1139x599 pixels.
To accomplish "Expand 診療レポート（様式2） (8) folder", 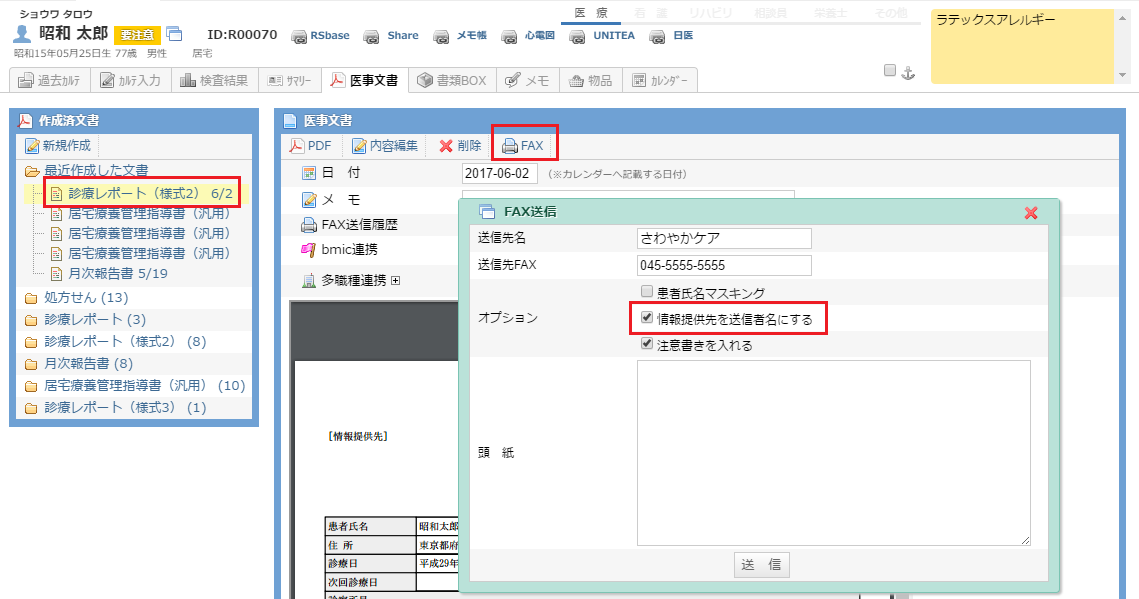I will click(116, 341).
